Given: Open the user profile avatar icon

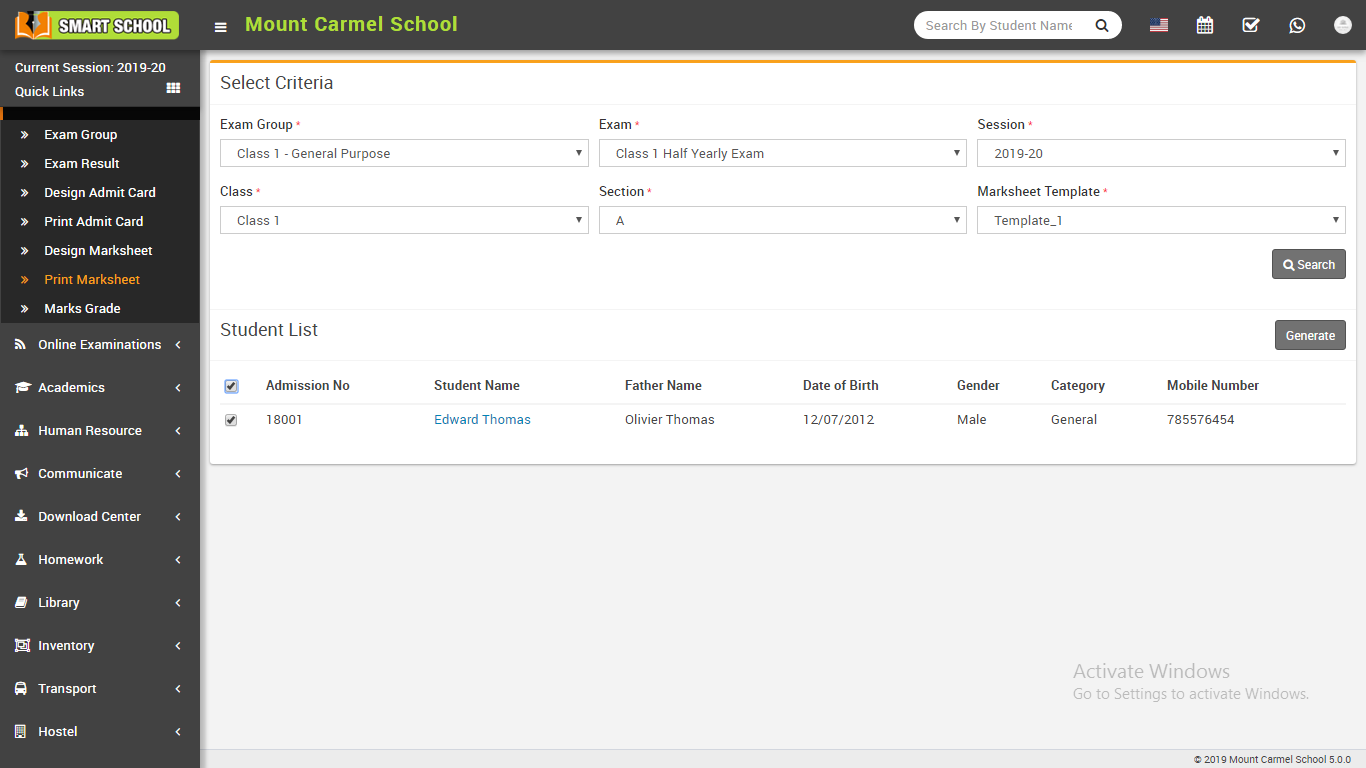Looking at the screenshot, I should point(1342,25).
